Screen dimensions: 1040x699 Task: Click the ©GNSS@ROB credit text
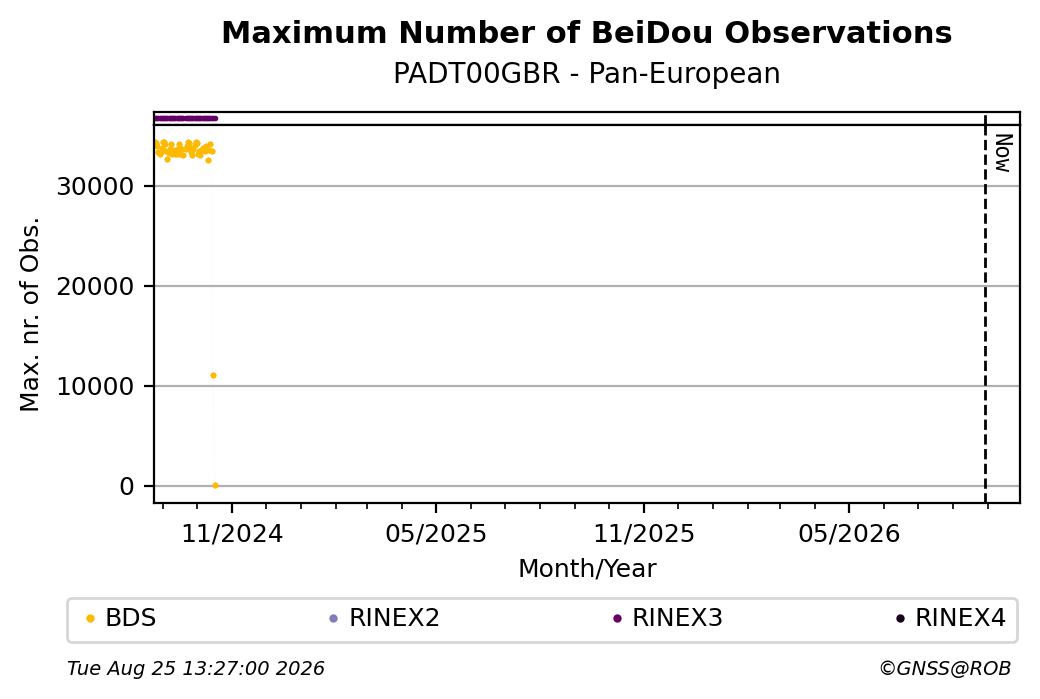(945, 668)
